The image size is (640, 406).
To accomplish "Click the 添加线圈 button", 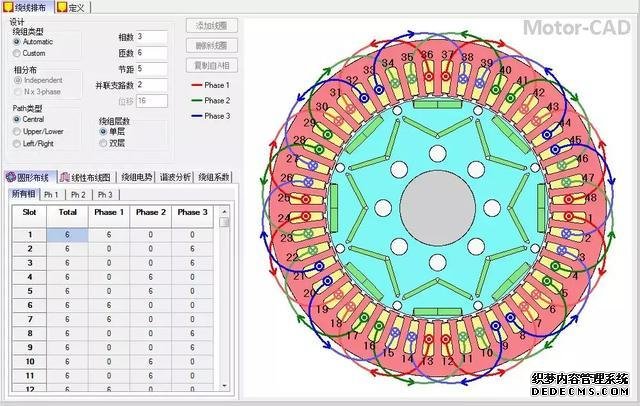I will tap(211, 27).
